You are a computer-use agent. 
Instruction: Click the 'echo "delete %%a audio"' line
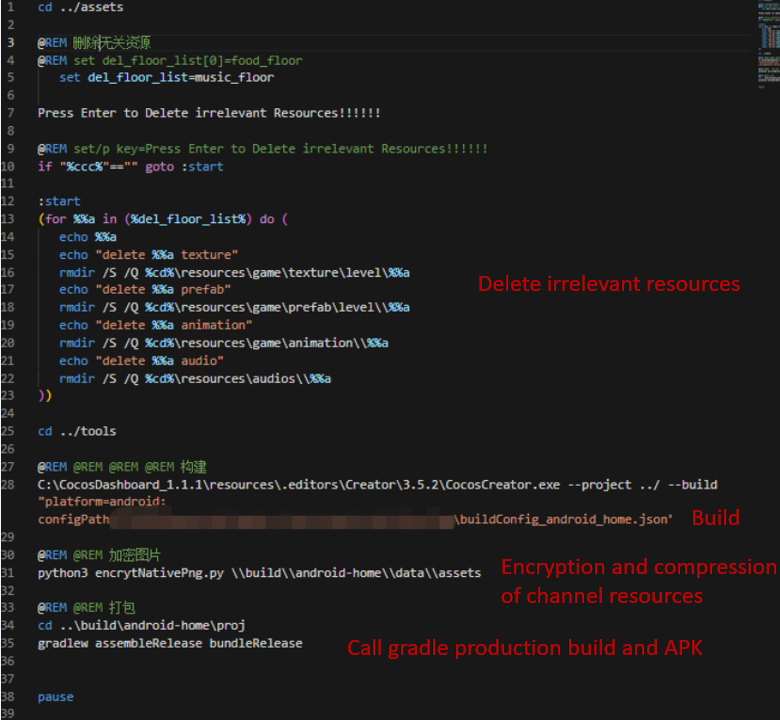coord(141,360)
